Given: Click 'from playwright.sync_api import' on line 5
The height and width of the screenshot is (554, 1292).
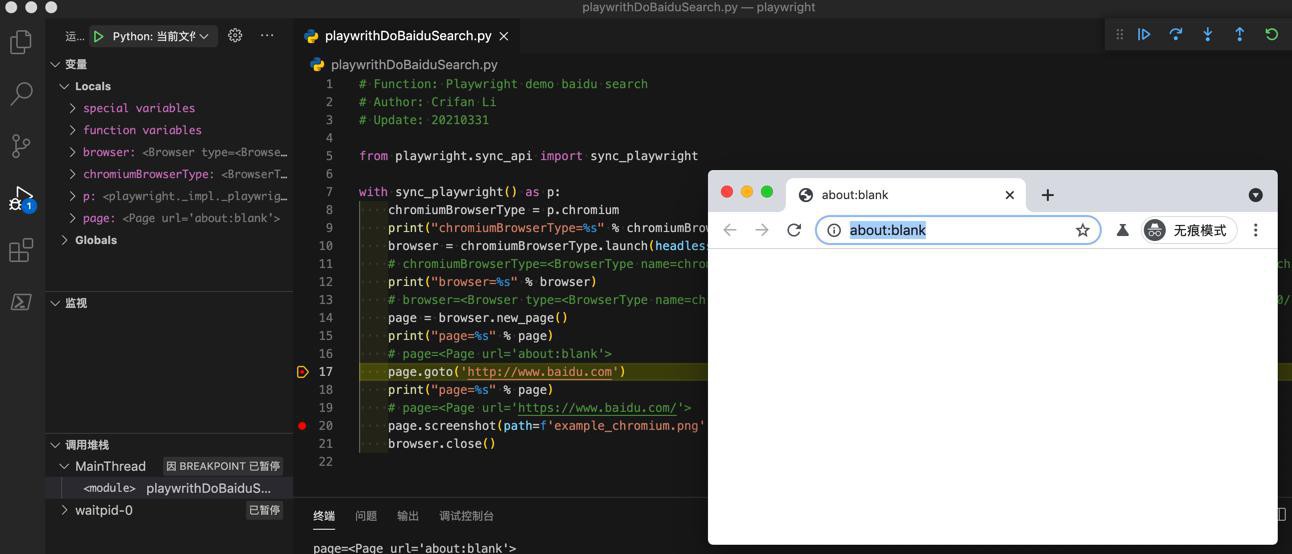Looking at the screenshot, I should [471, 156].
